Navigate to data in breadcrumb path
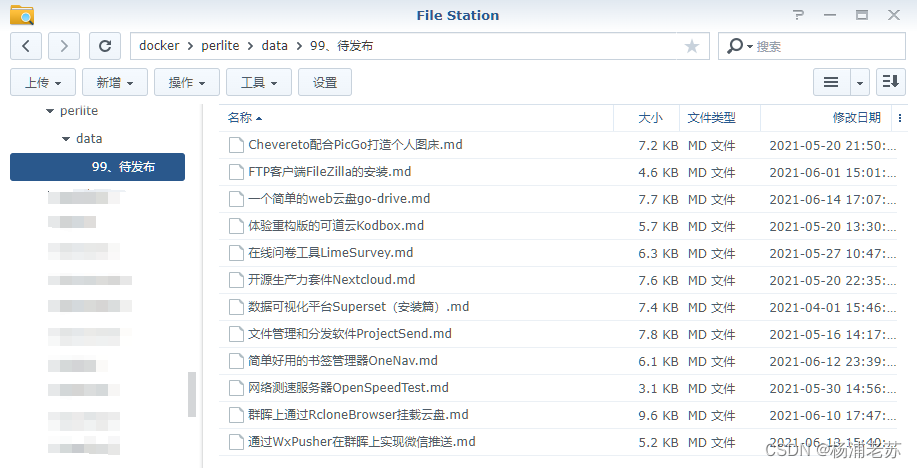The width and height of the screenshot is (917, 468). click(274, 46)
